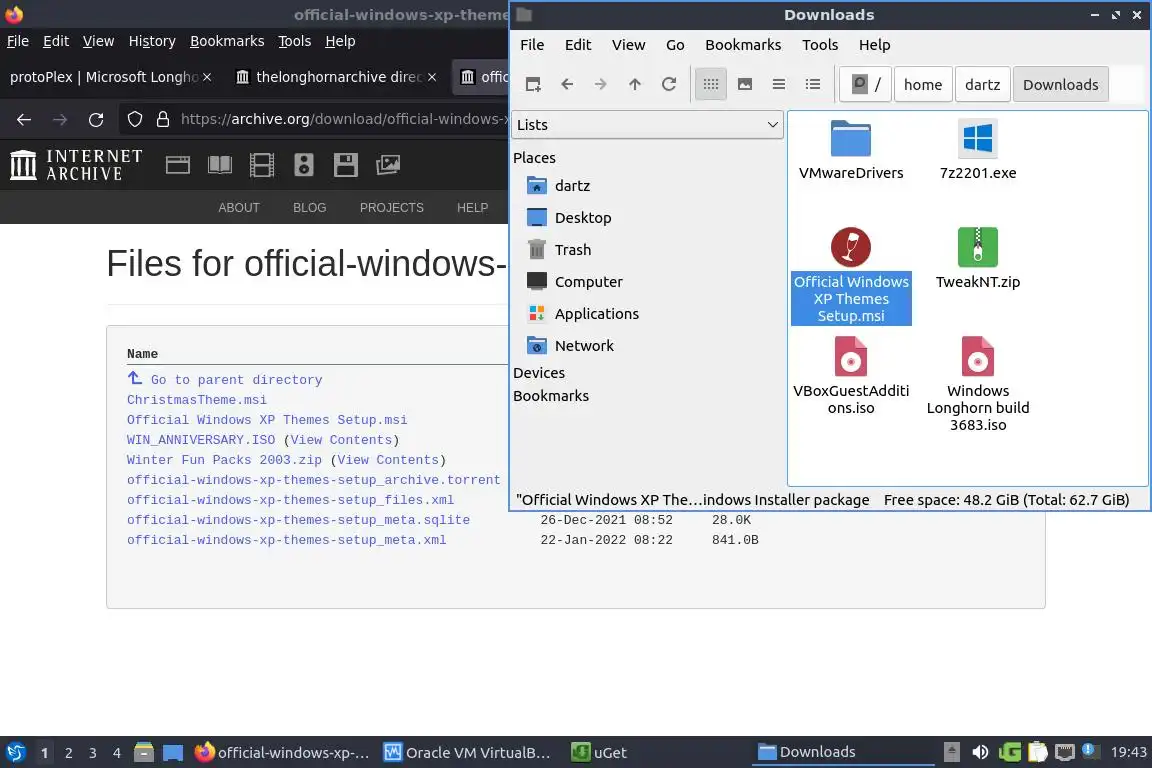
Task: Reload the archive.org page in Firefox
Action: [x=96, y=119]
